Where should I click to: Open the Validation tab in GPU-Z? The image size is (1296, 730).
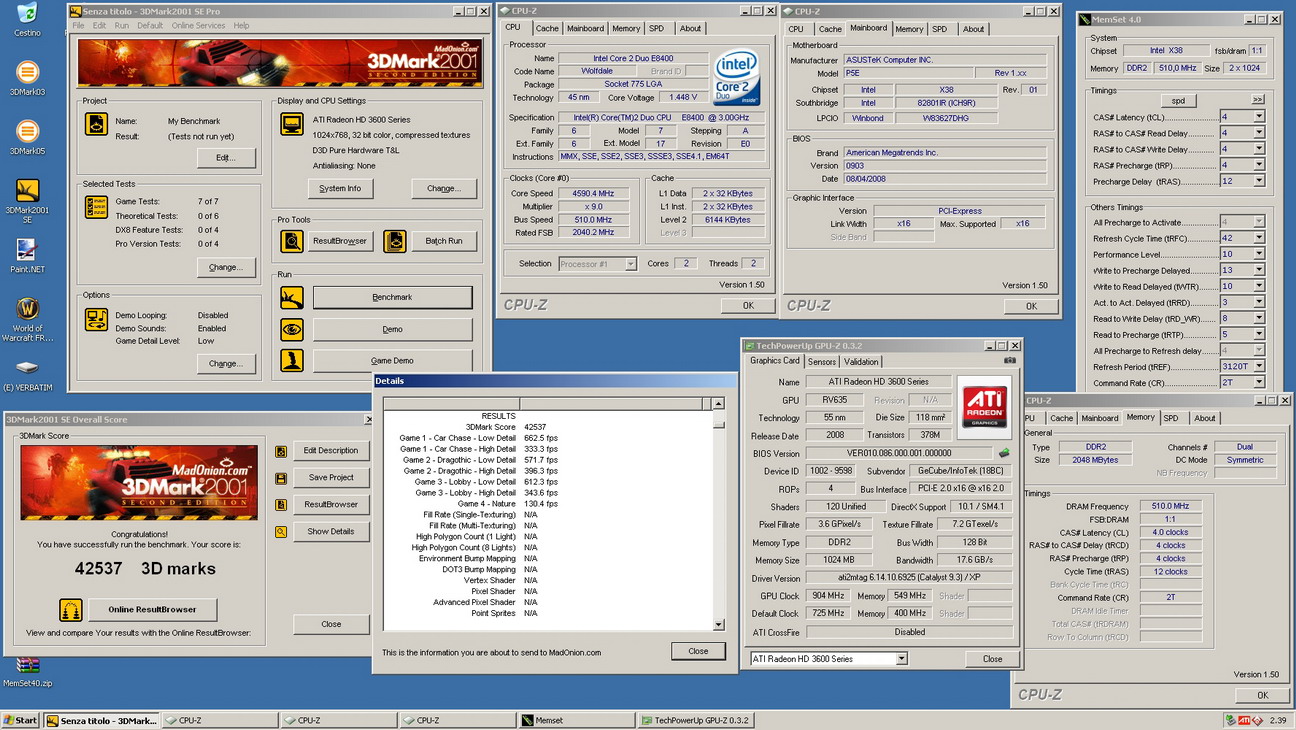[x=861, y=361]
